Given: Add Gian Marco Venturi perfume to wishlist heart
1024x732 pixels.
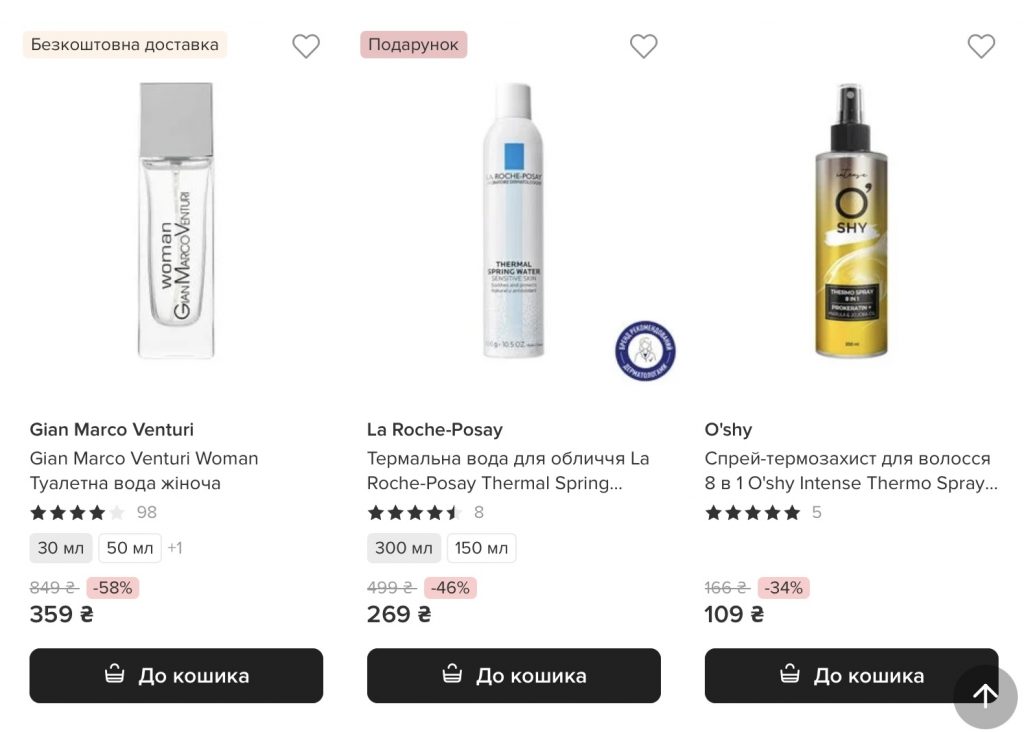Looking at the screenshot, I should [x=306, y=46].
